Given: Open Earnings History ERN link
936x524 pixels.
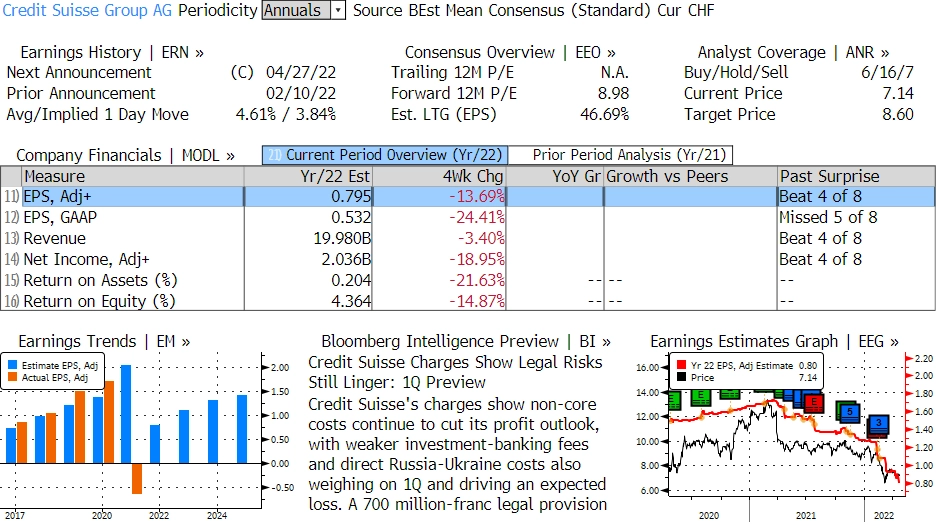Looking at the screenshot, I should tap(112, 53).
